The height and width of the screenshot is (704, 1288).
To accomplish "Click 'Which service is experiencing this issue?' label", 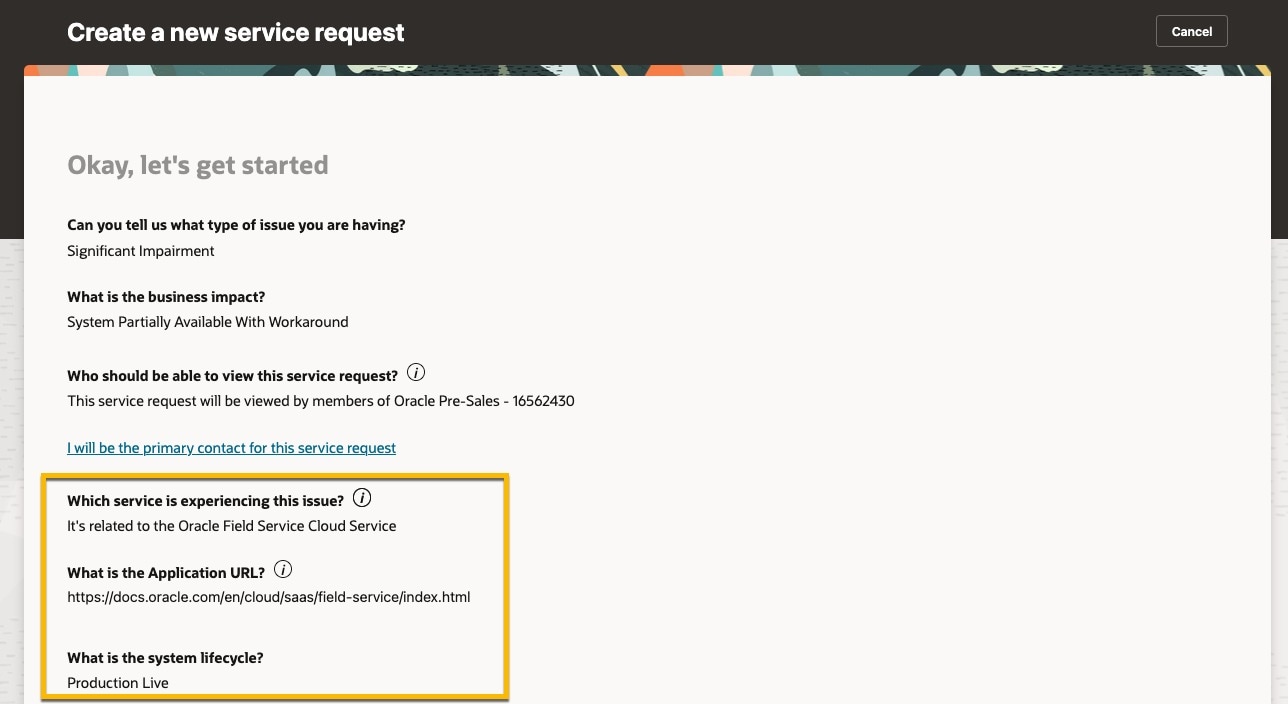I will click(x=205, y=501).
